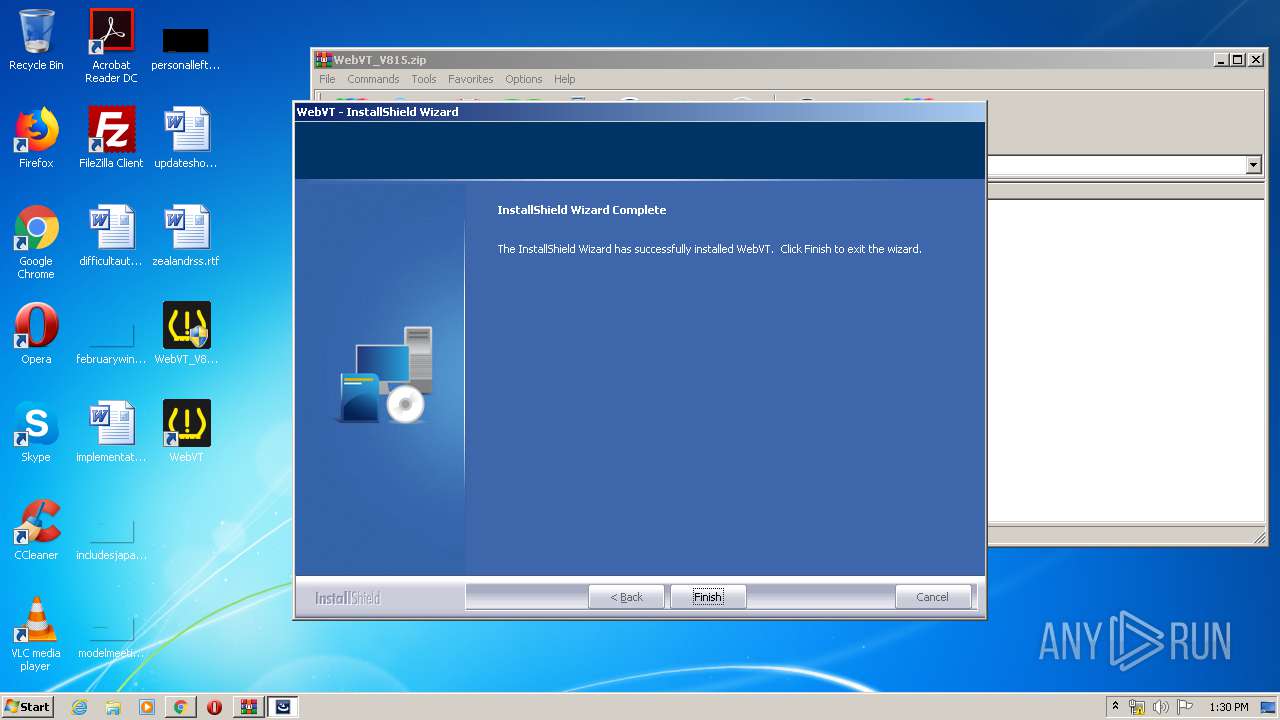
Task: Launch Skype from the desktop
Action: 36,432
